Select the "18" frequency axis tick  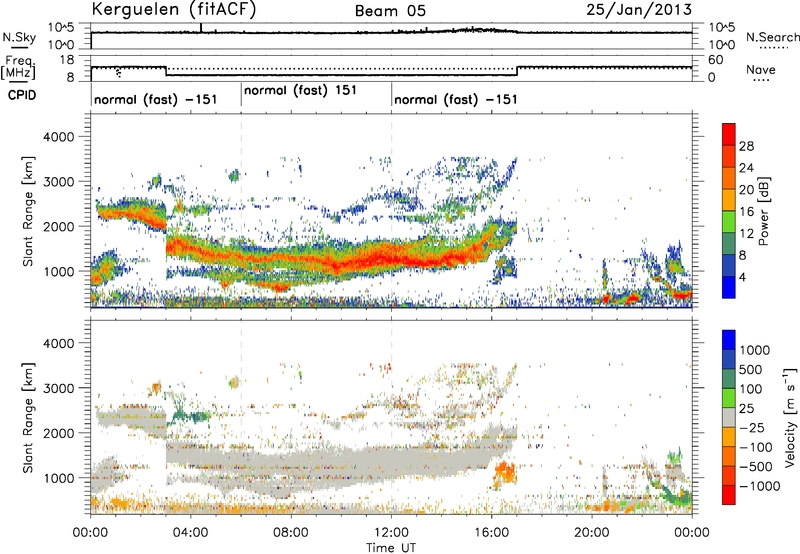(x=67, y=60)
